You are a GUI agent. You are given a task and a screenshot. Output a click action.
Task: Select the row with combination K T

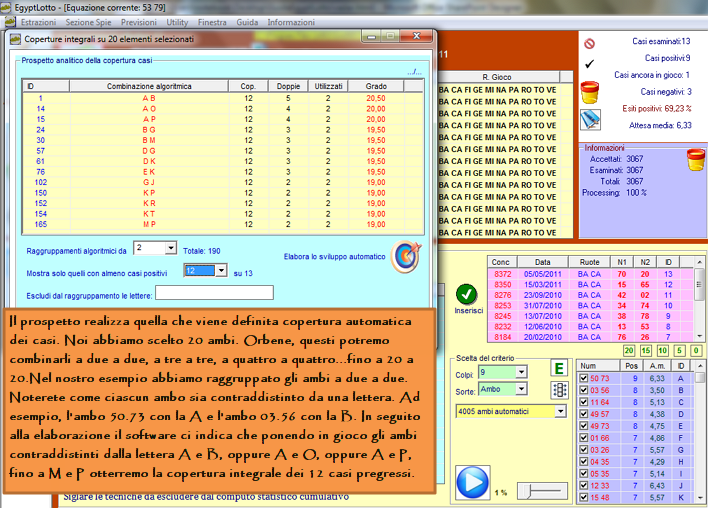223,214
